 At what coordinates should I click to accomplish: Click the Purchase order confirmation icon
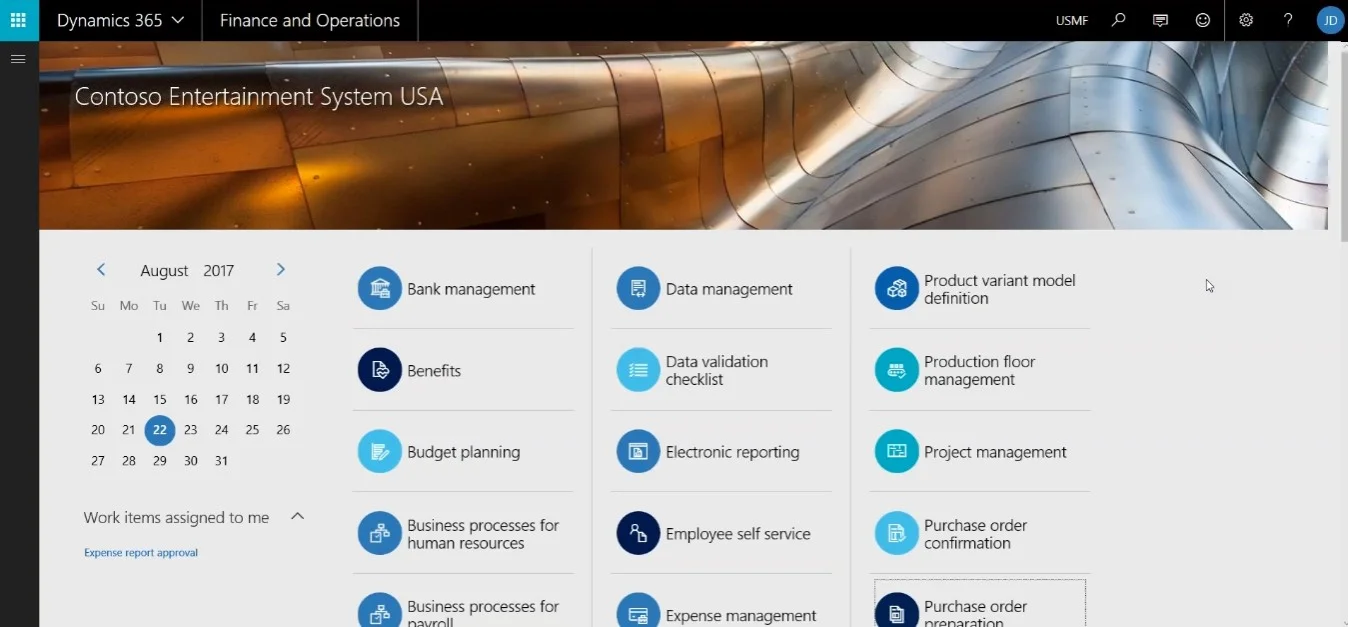click(897, 534)
